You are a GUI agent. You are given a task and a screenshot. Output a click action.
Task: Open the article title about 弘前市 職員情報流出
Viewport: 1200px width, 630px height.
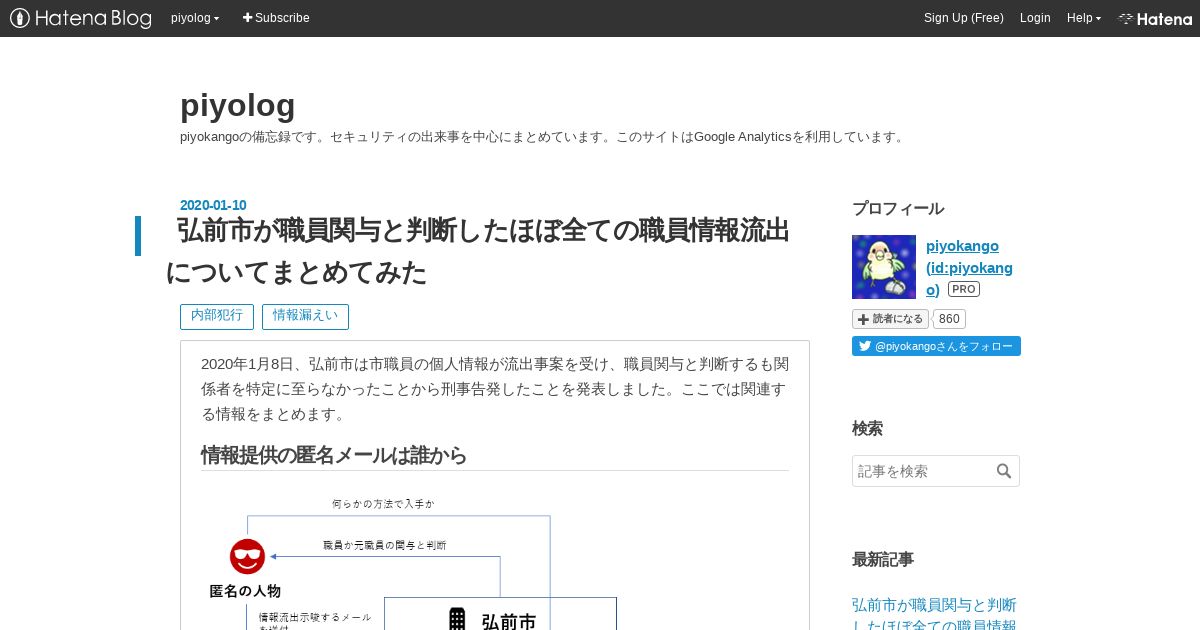(x=477, y=250)
